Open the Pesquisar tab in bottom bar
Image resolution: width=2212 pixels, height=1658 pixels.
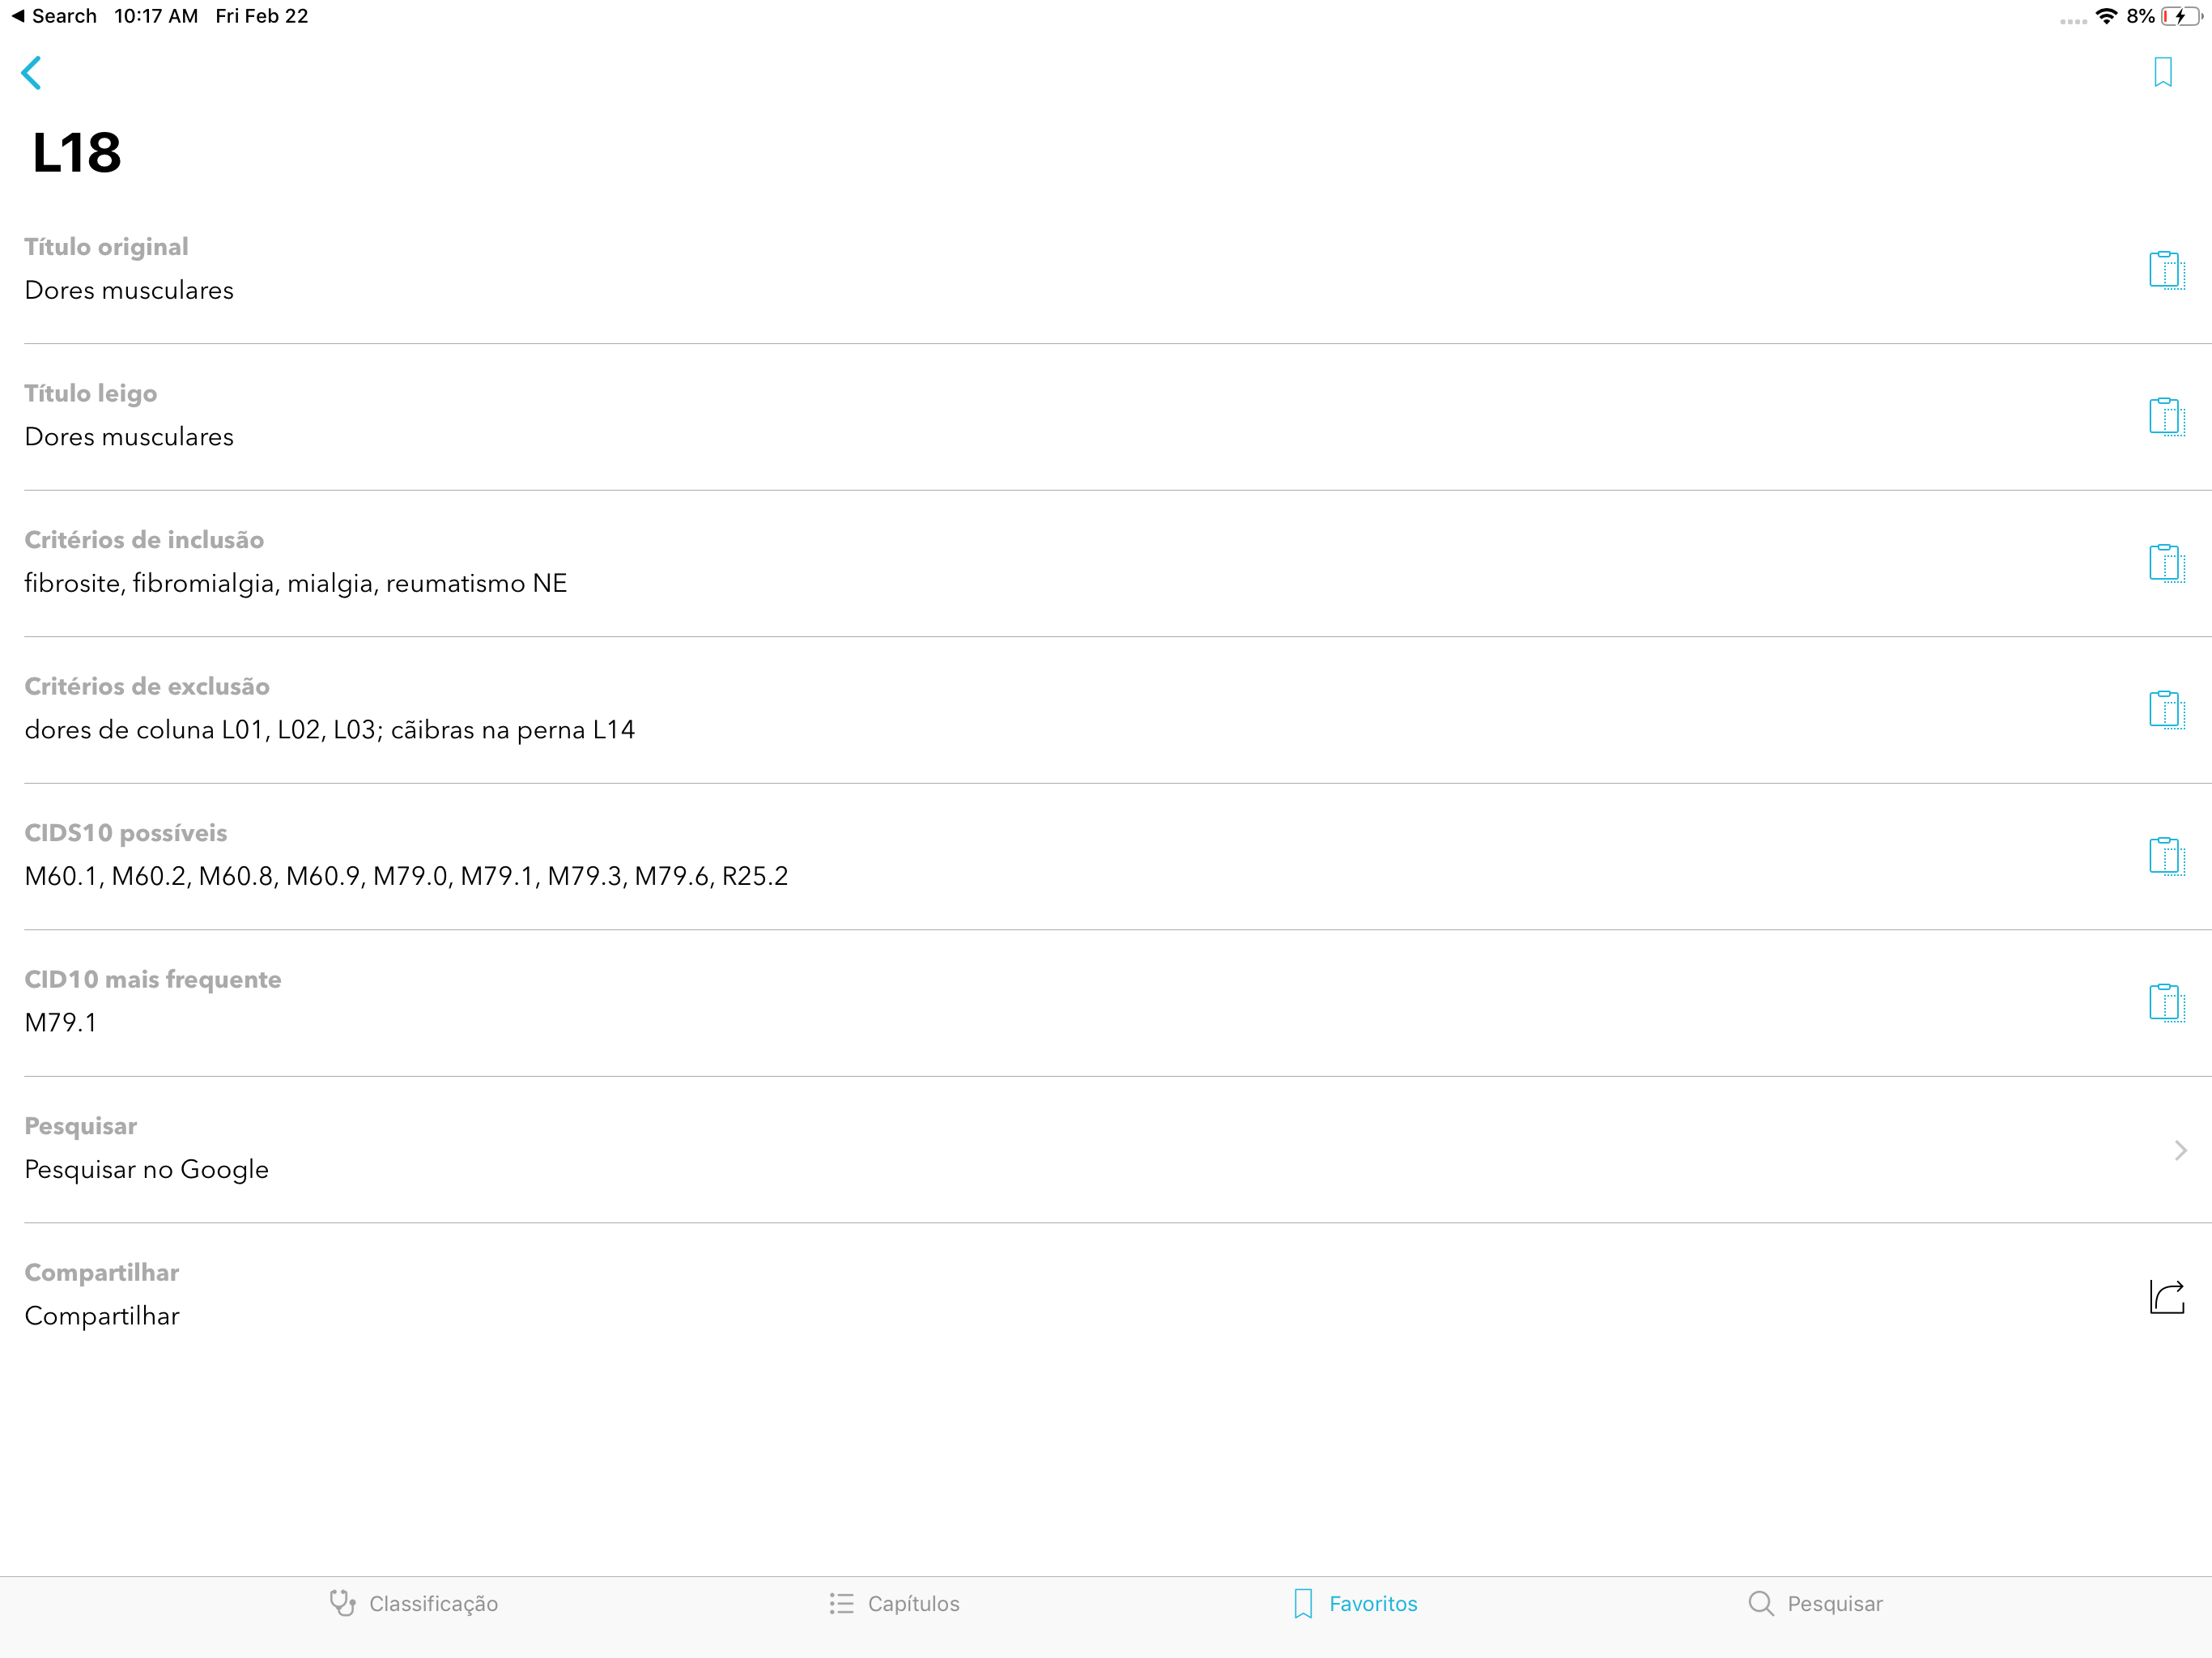pos(1815,1604)
